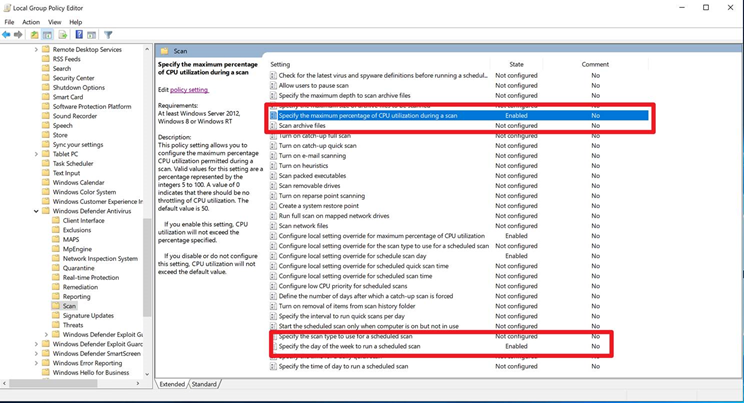
Task: Expand the Remote Desktop Services tree node
Action: [x=37, y=49]
